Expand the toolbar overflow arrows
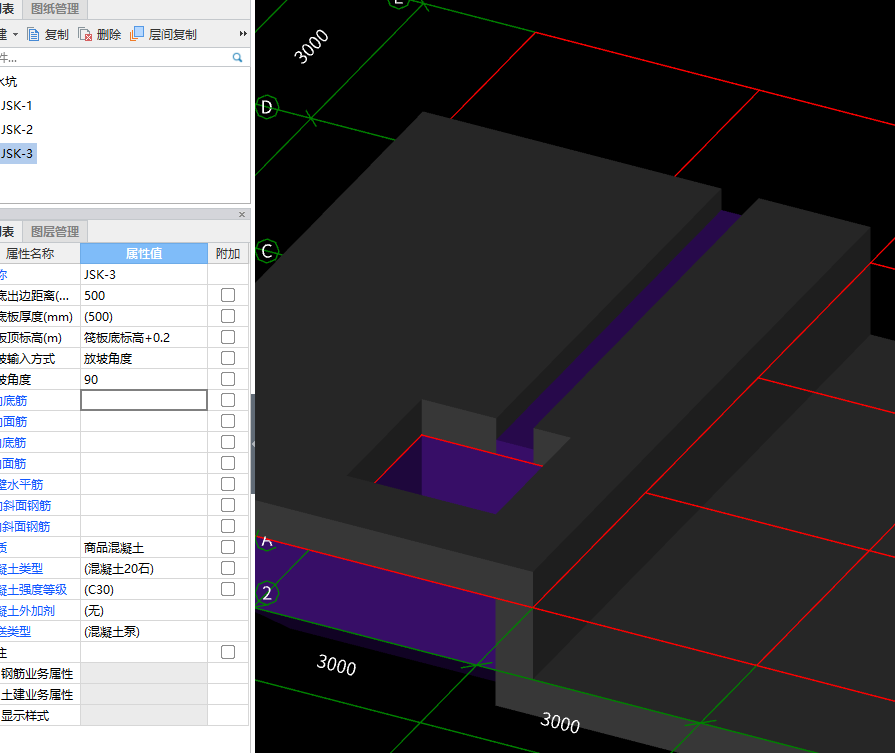895x753 pixels. pos(243,34)
